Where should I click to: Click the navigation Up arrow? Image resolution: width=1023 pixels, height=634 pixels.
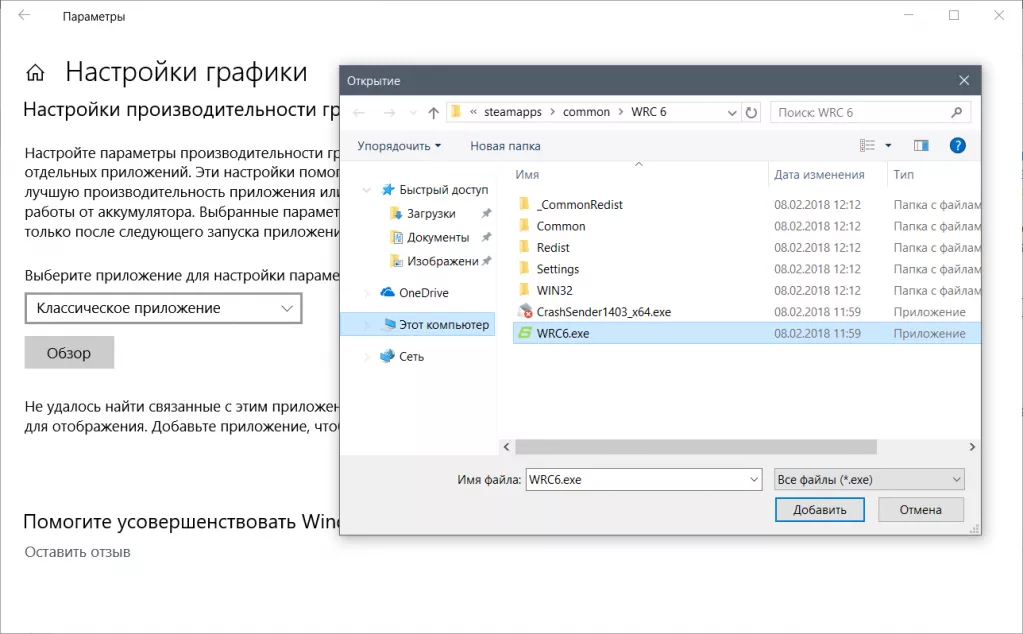[434, 112]
